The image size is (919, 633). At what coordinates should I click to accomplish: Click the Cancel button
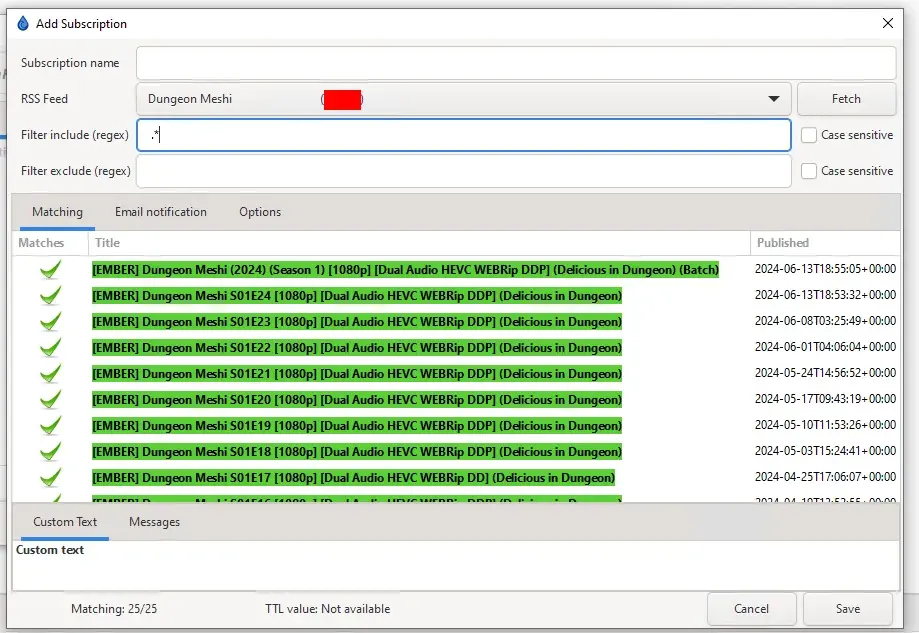[x=751, y=609]
